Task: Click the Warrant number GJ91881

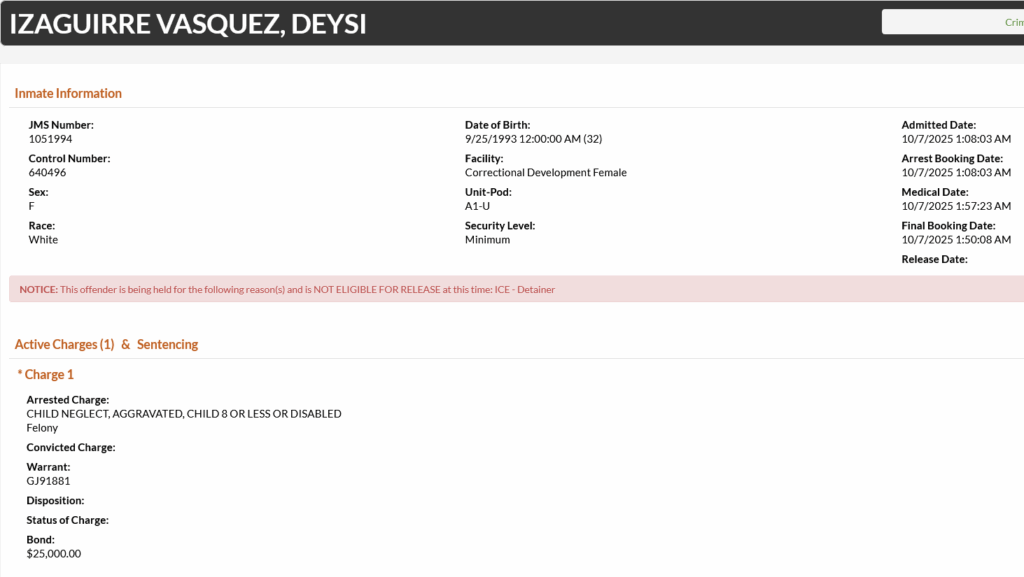Action: point(48,480)
